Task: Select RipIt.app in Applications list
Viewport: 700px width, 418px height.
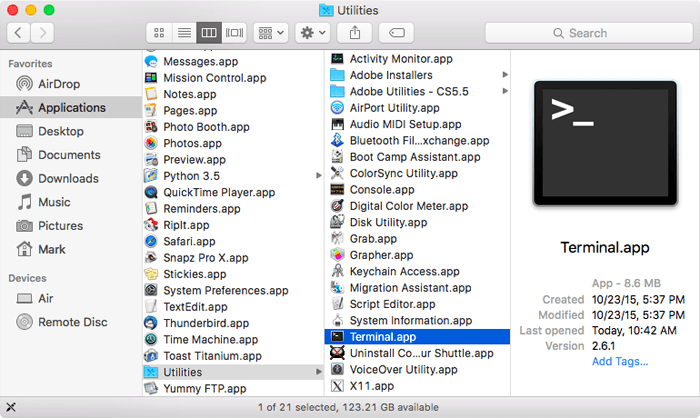Action: (x=233, y=225)
